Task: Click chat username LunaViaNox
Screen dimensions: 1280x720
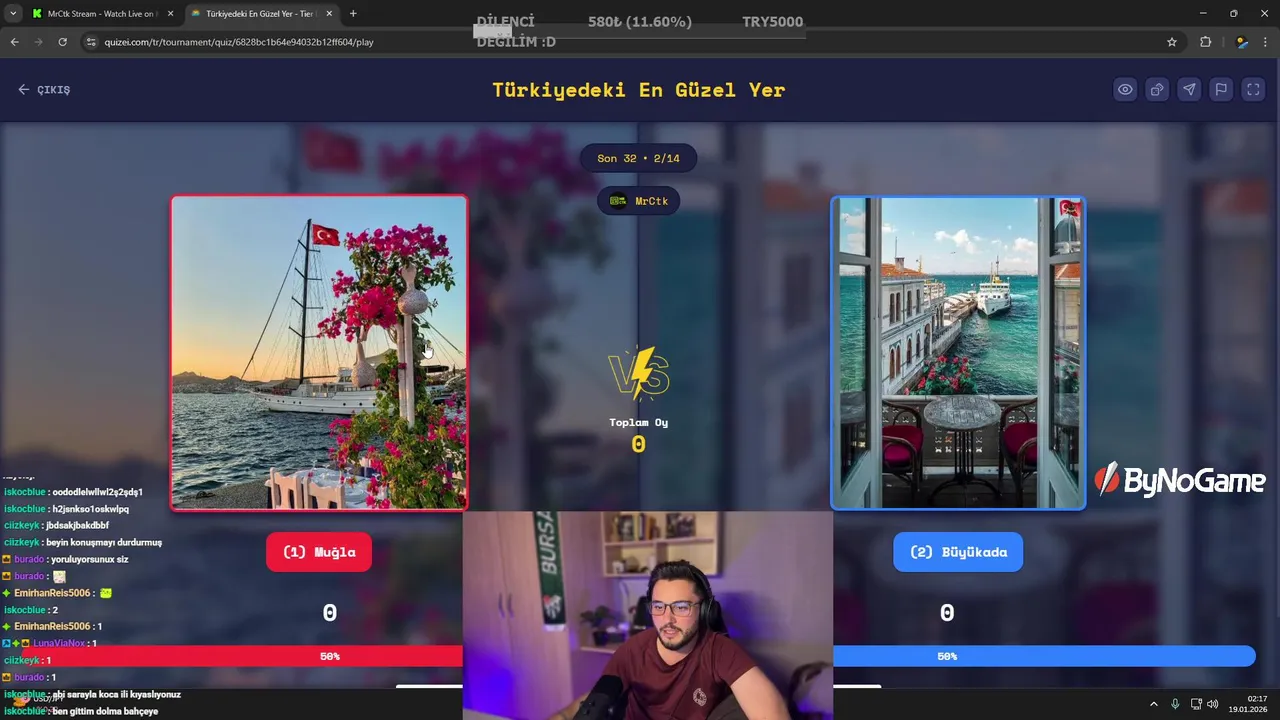Action: click(x=60, y=643)
